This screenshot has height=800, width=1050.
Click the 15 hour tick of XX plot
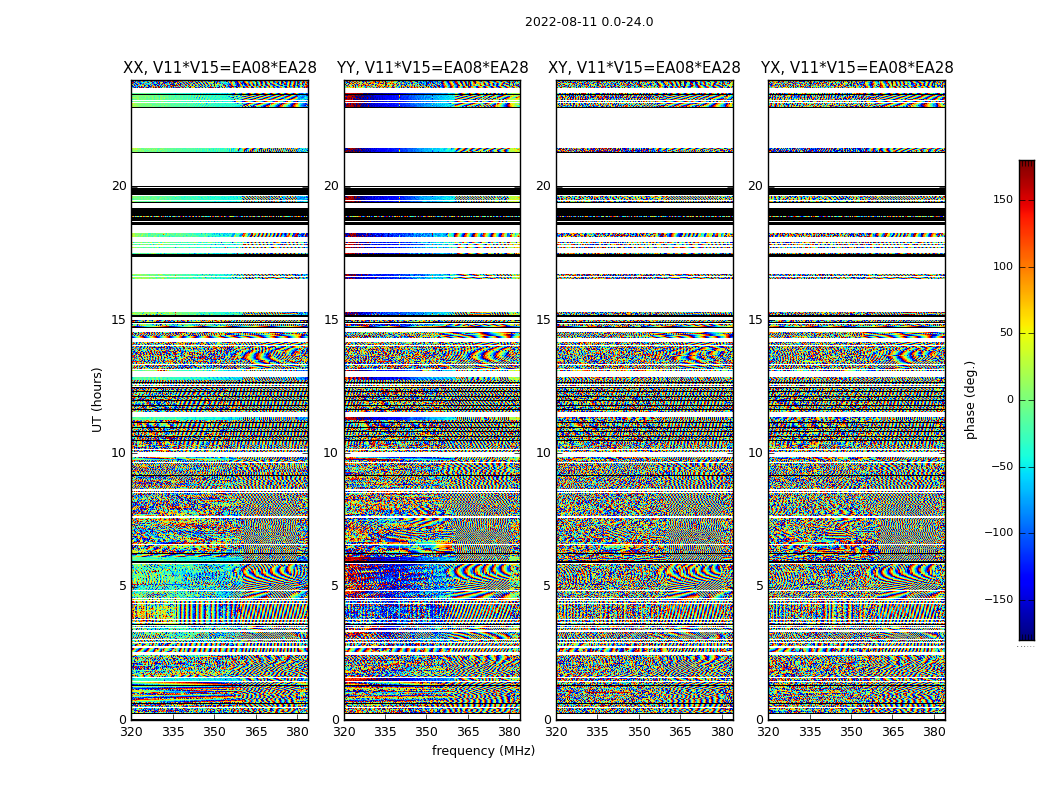[119, 319]
